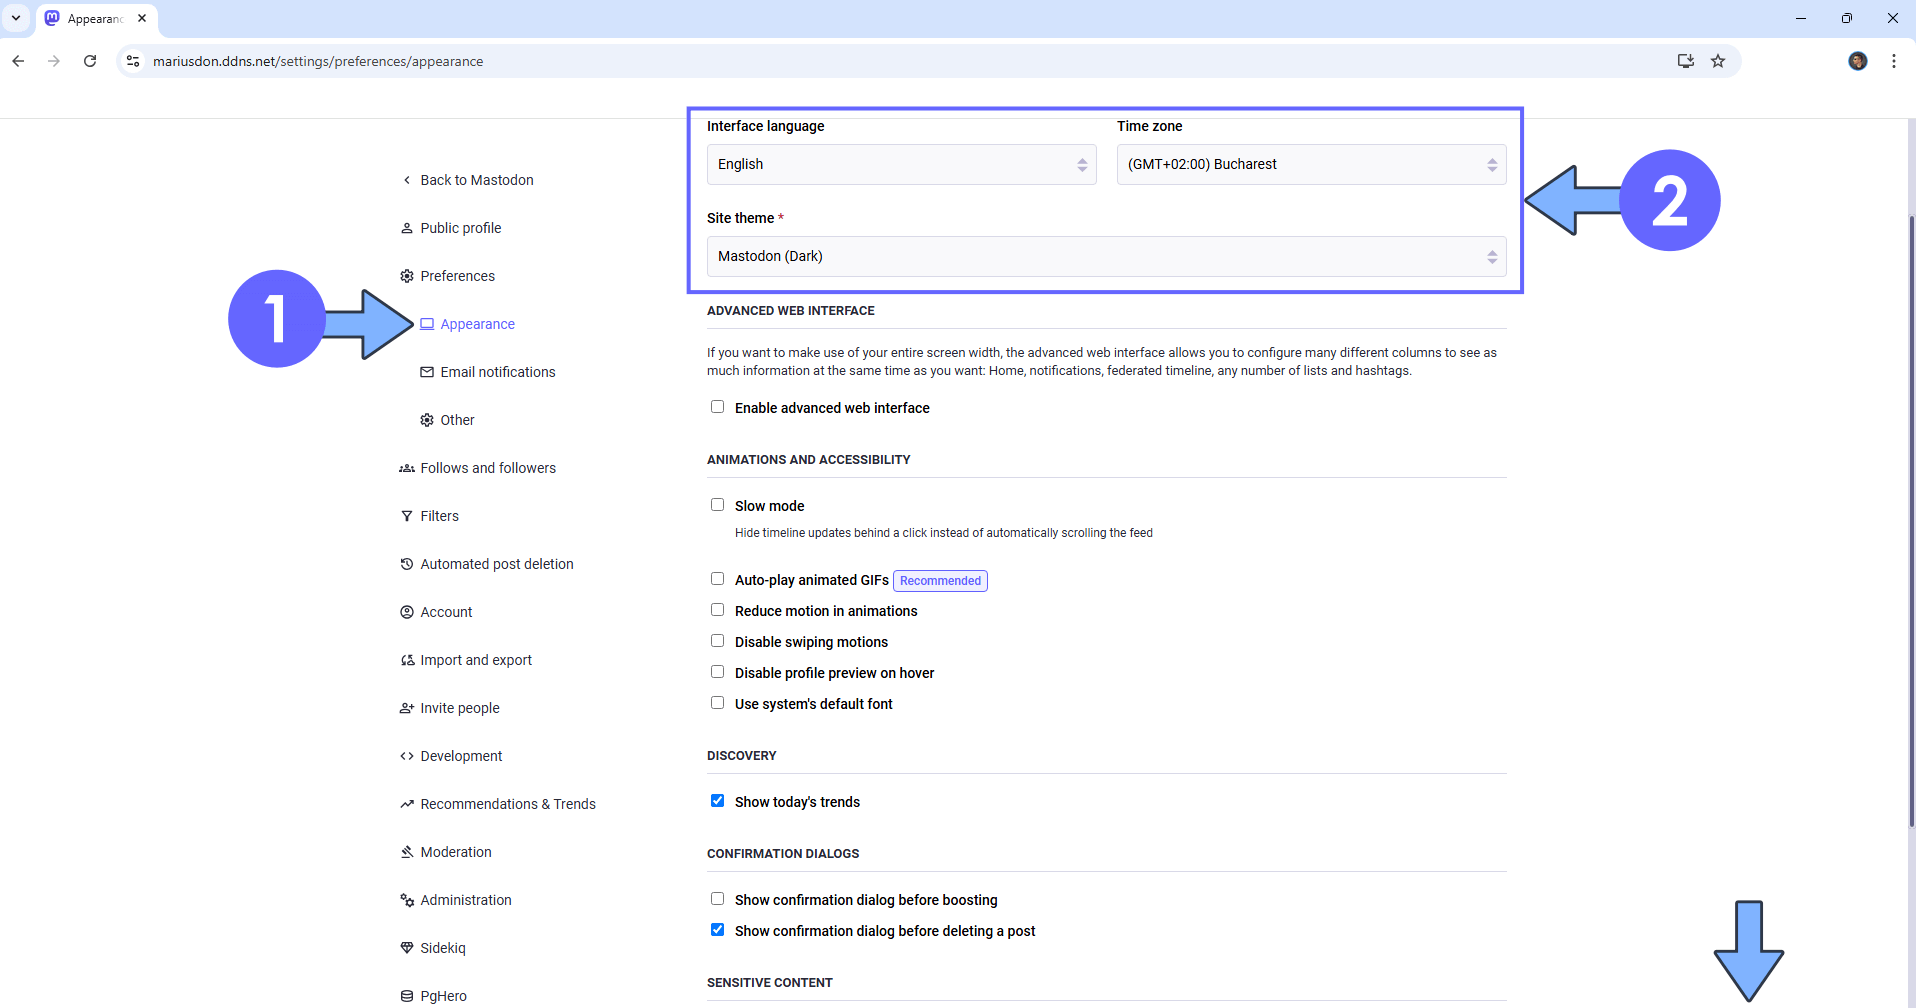Click the Public profile person icon
The width and height of the screenshot is (1916, 1008).
point(406,228)
